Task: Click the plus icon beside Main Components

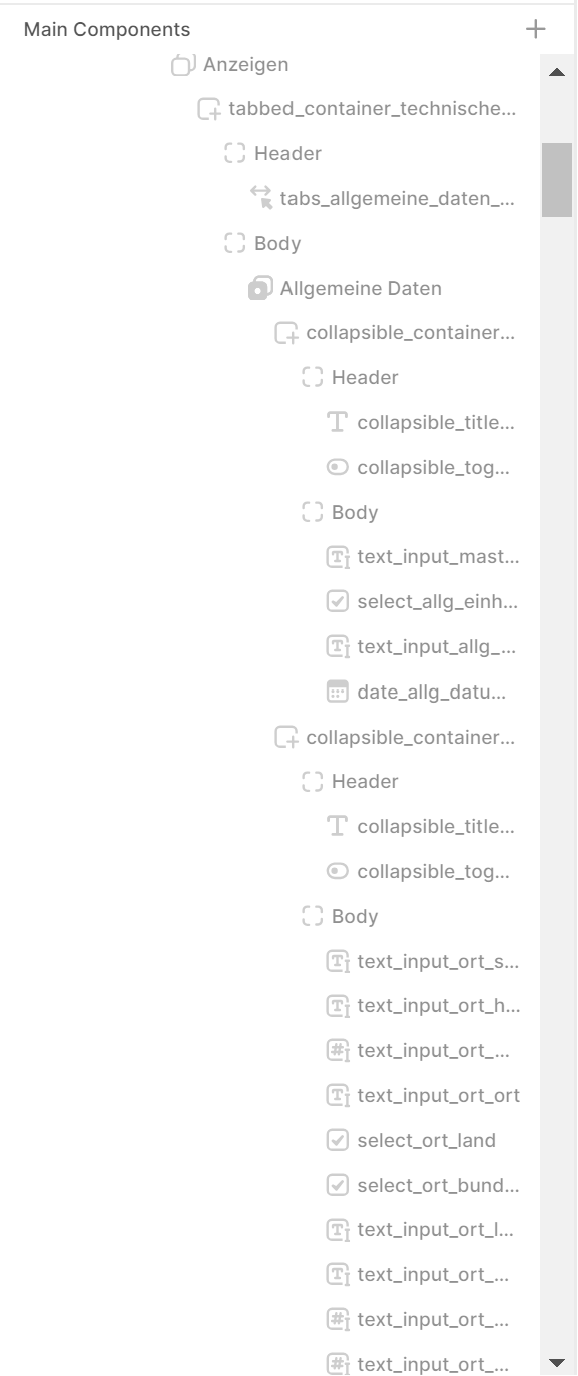Action: click(x=536, y=29)
